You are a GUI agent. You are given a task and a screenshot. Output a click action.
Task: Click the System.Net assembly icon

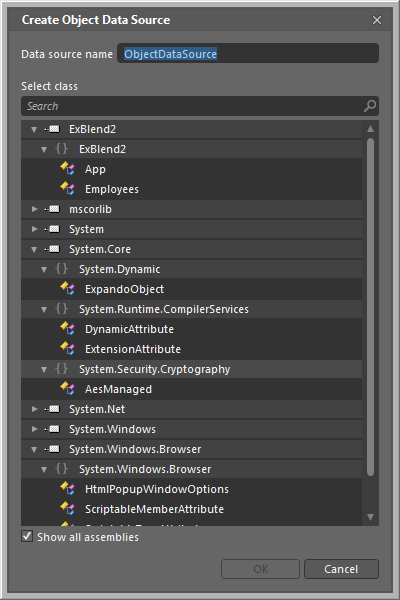52,409
